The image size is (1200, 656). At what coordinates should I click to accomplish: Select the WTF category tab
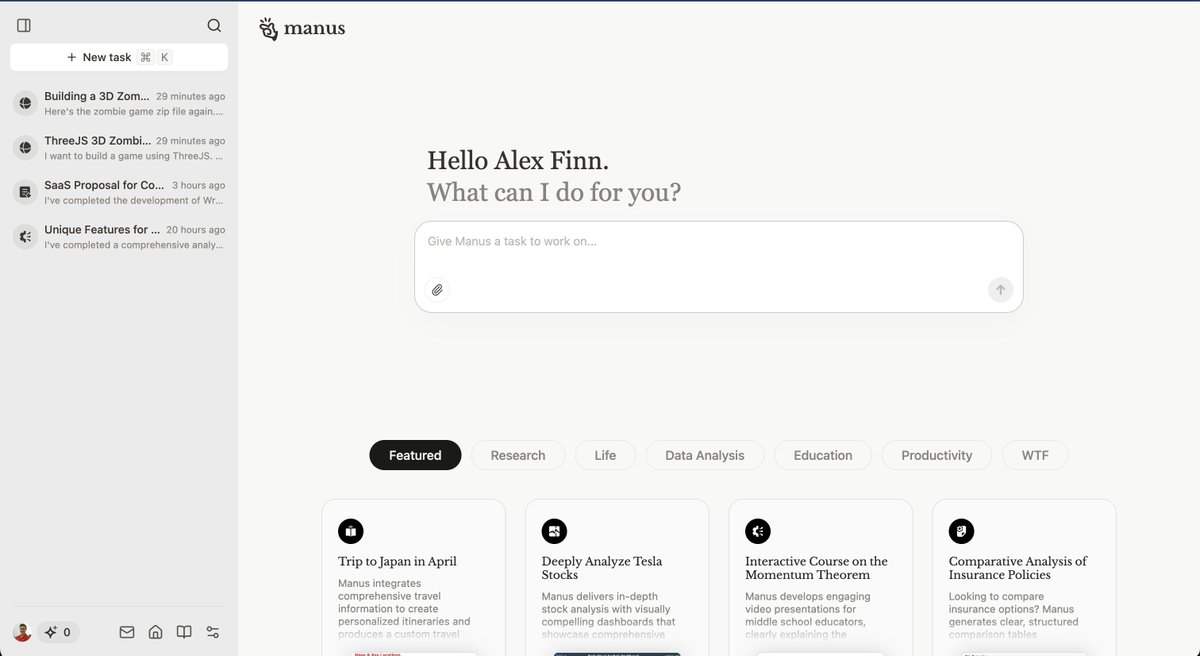[1035, 455]
